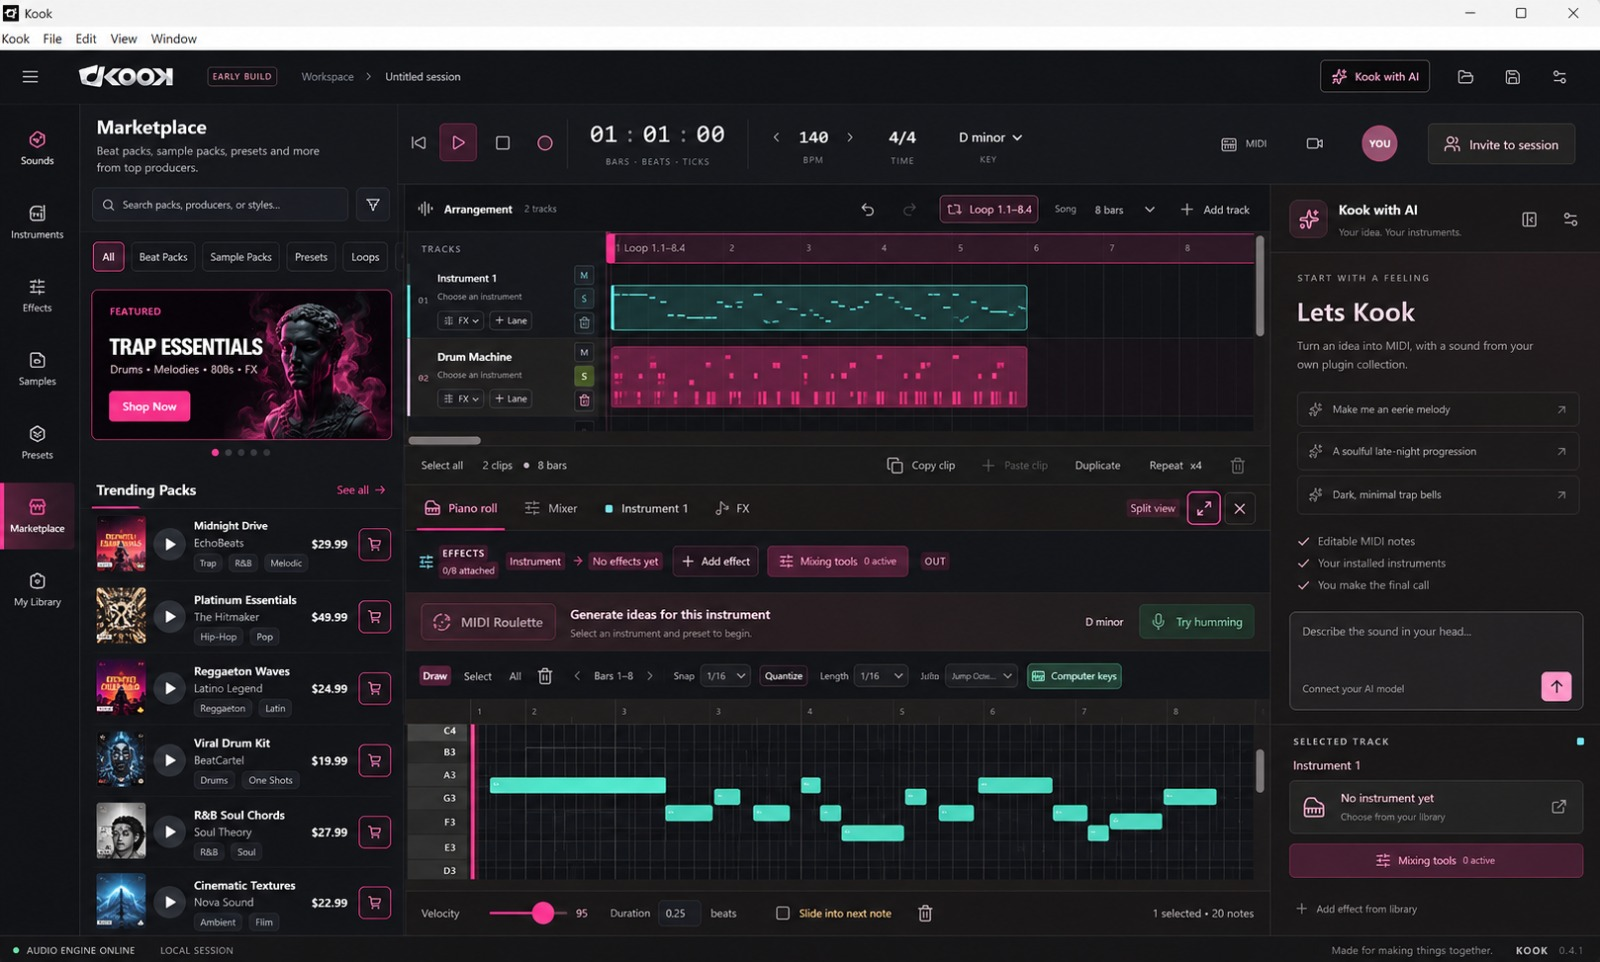Toggle the Loop 1.1–8.4 button
1600x962 pixels.
(x=988, y=209)
